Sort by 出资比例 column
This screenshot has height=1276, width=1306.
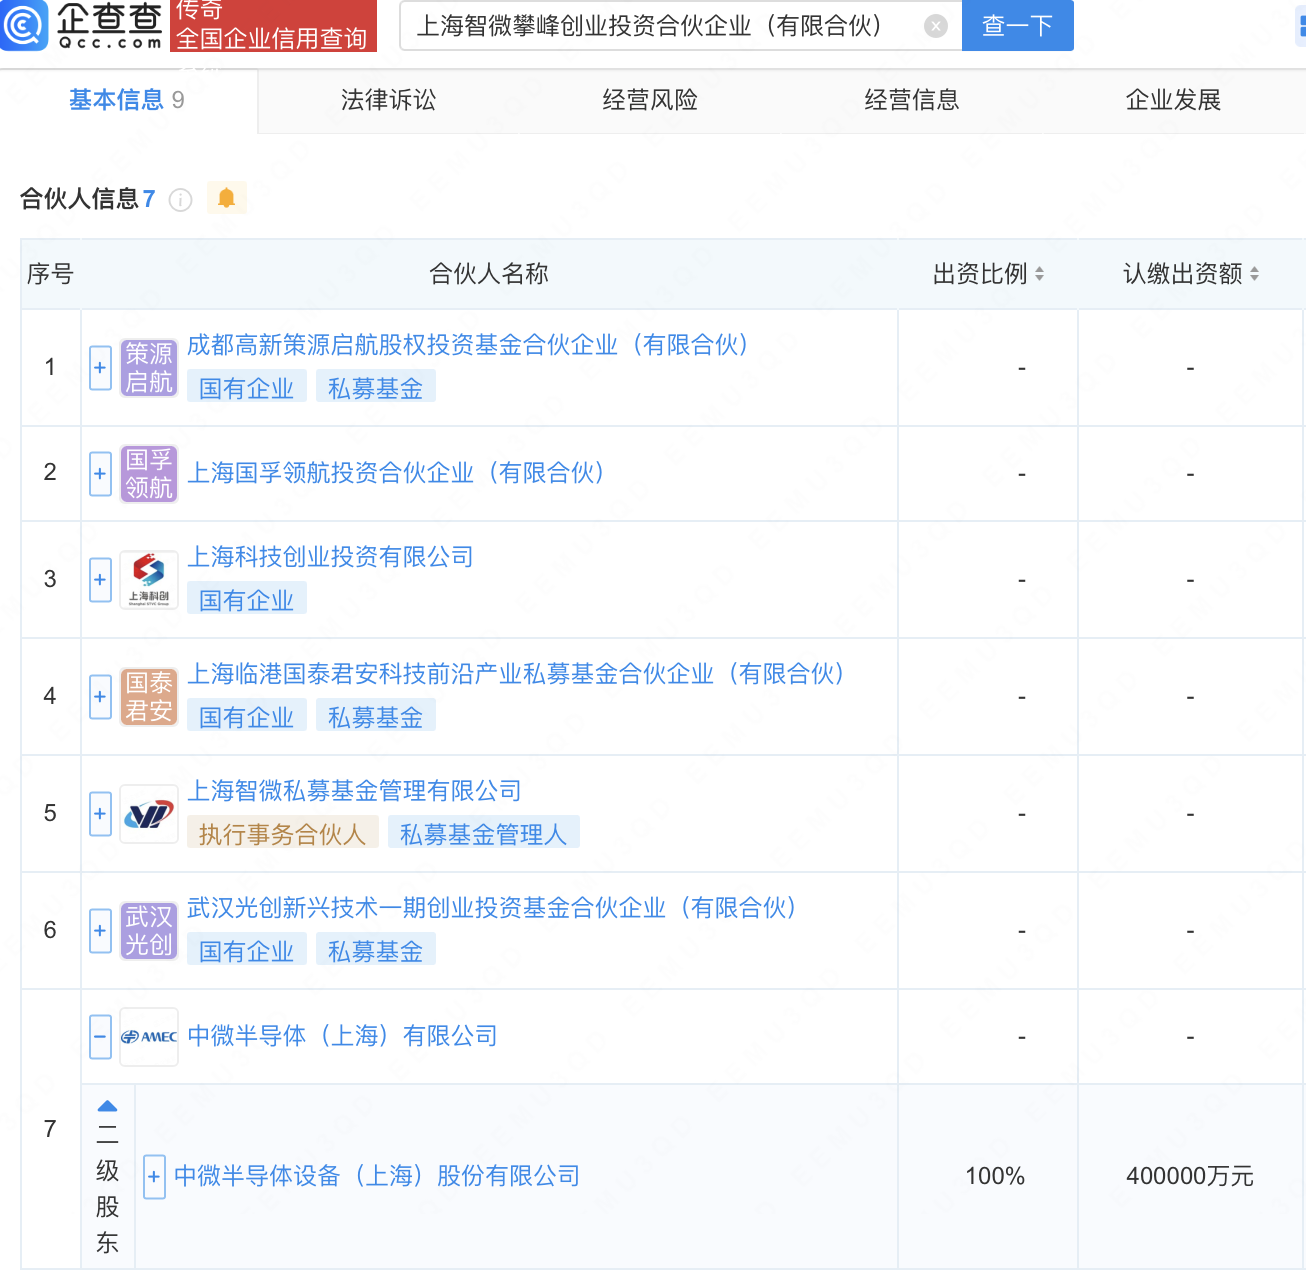[1039, 274]
